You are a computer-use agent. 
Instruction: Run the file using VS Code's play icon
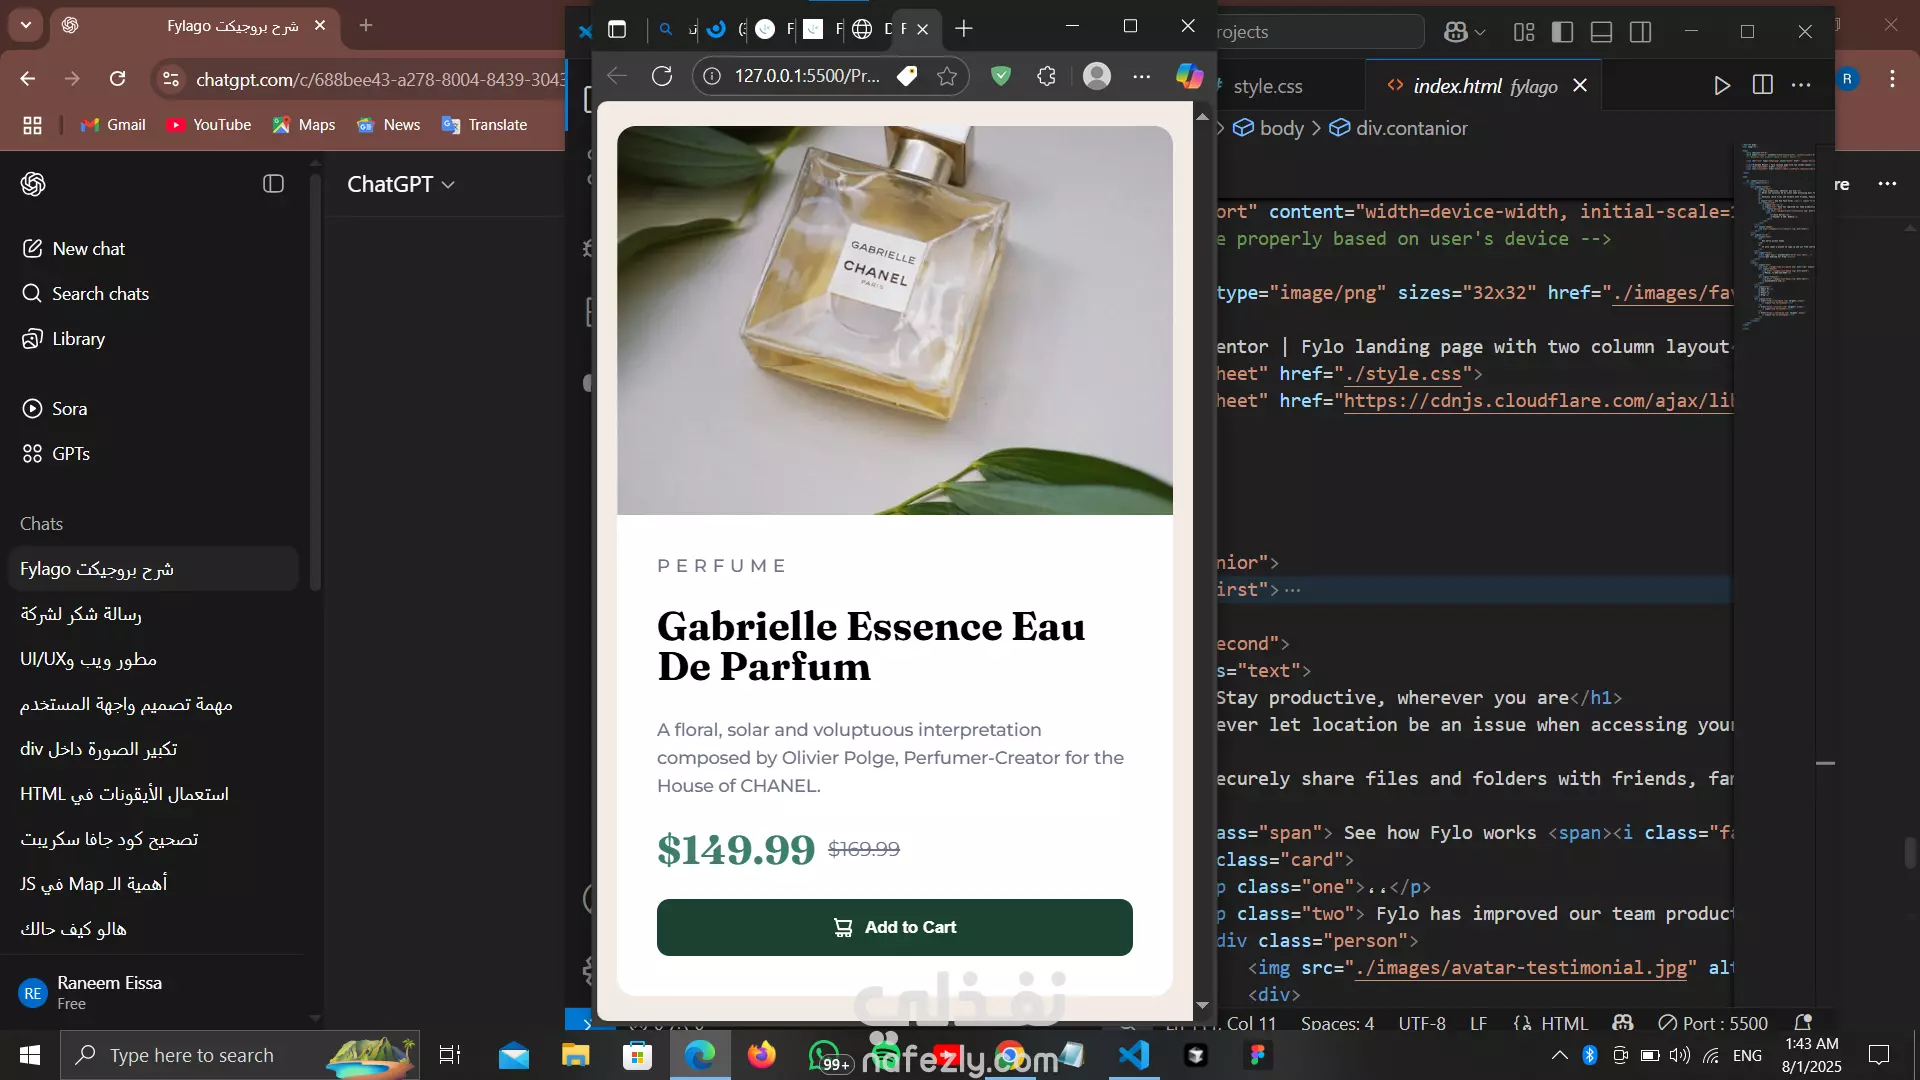click(x=1721, y=86)
